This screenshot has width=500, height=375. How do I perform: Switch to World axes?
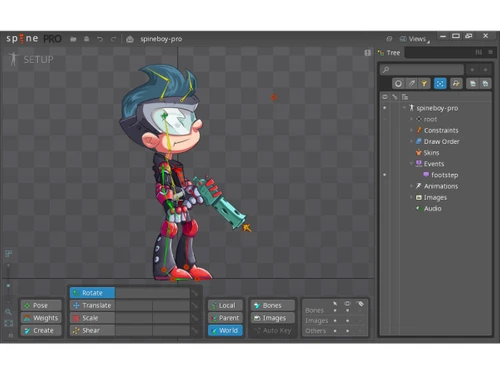tap(225, 330)
